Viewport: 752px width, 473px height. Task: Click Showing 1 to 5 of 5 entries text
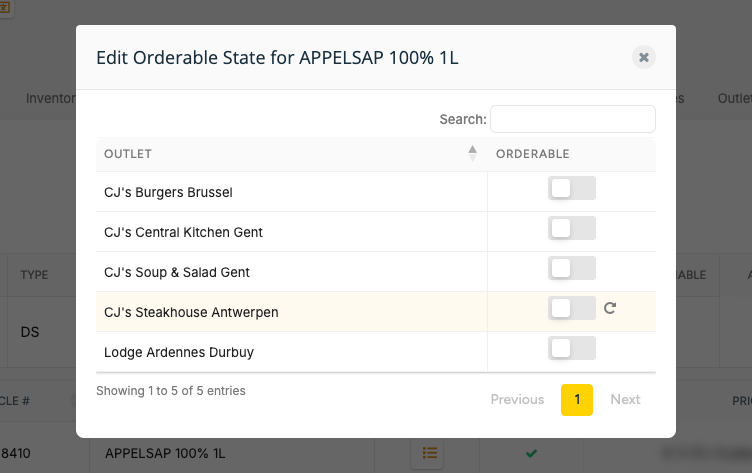point(171,391)
